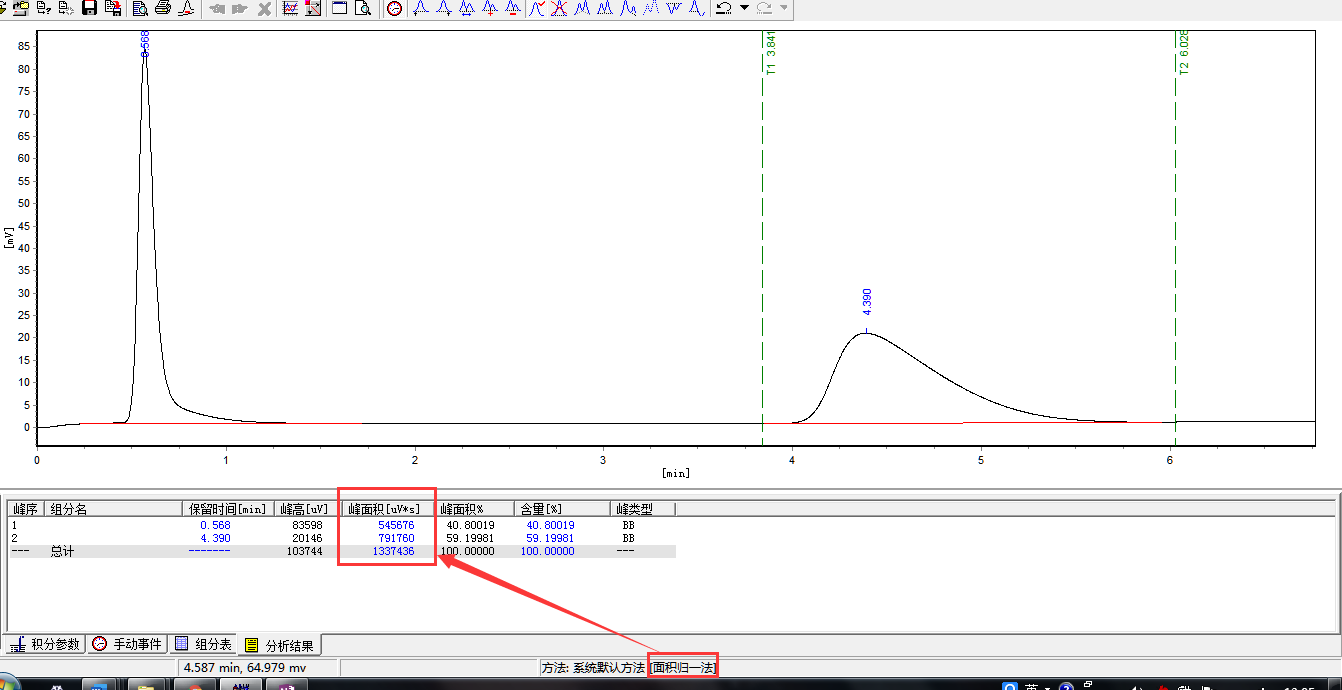
Task: Click the magnifier window zoom icon
Action: 363,9
